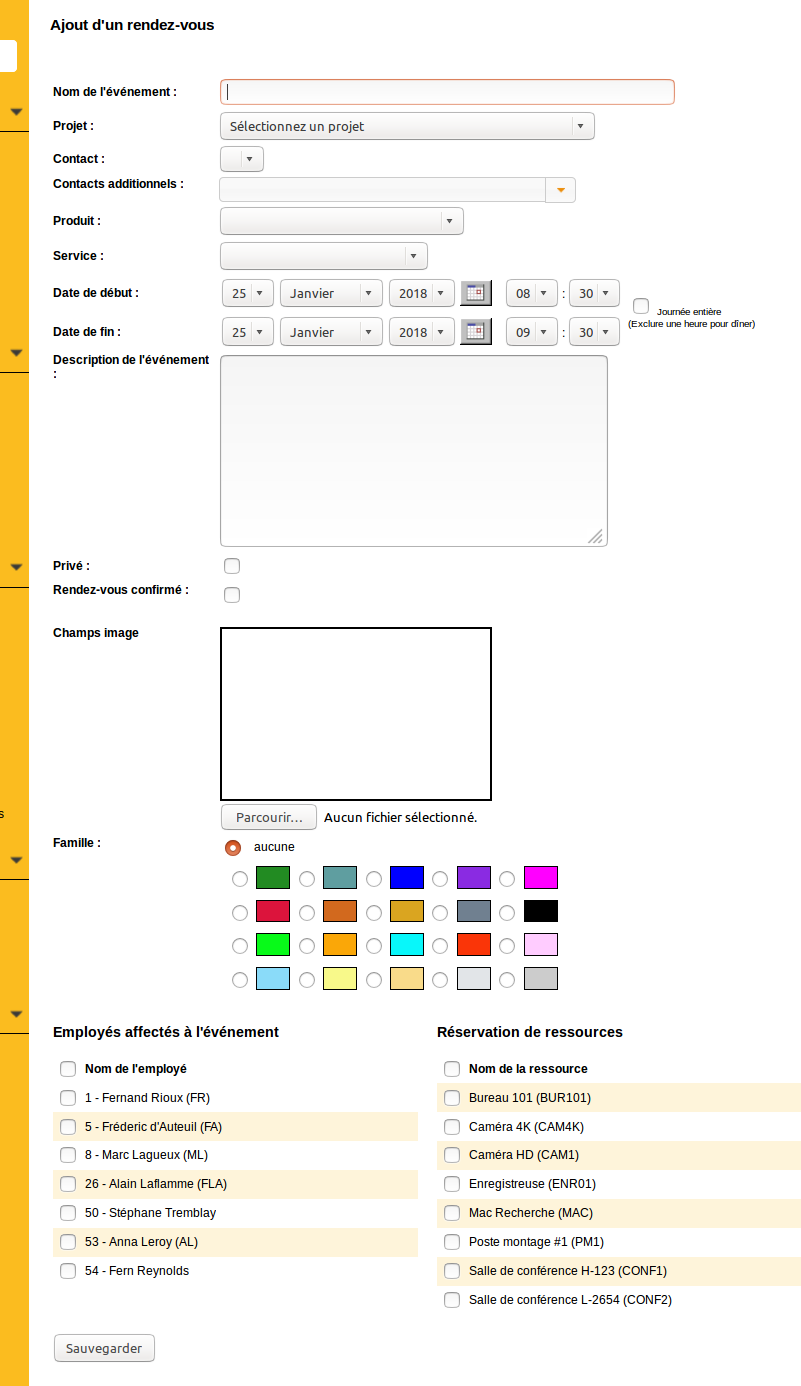Open the end hour dropdown

532,332
